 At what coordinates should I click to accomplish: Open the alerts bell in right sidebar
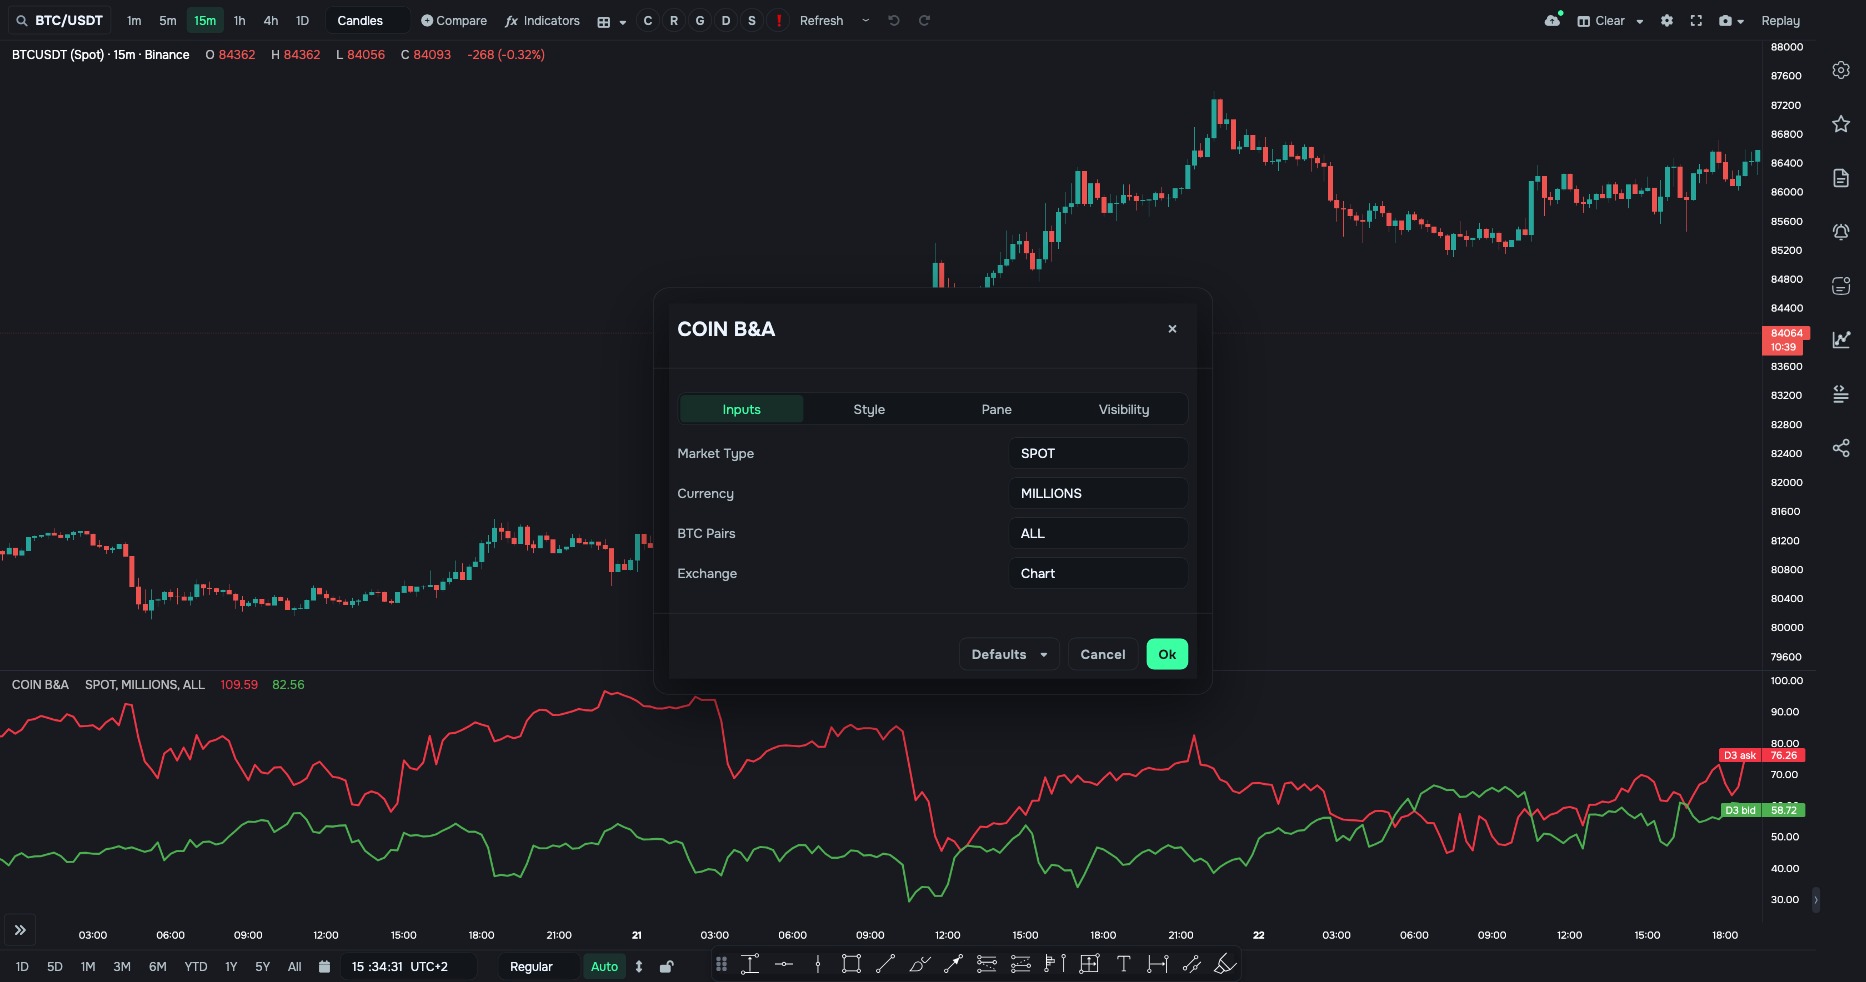1841,232
